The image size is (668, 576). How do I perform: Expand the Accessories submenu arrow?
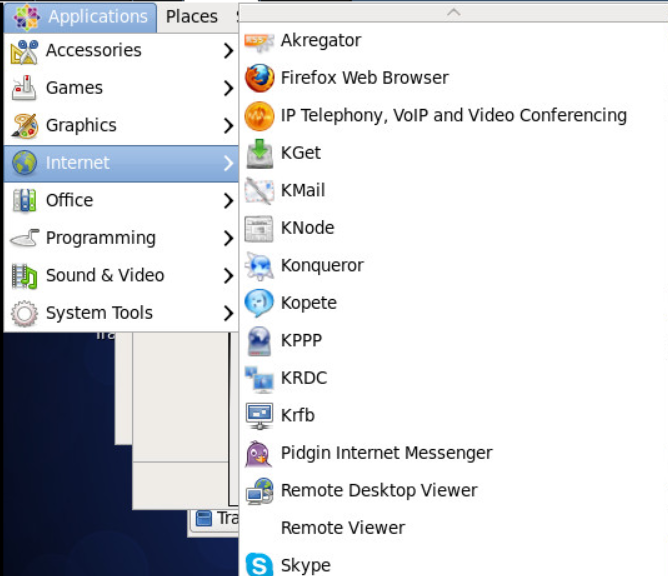[x=228, y=51]
